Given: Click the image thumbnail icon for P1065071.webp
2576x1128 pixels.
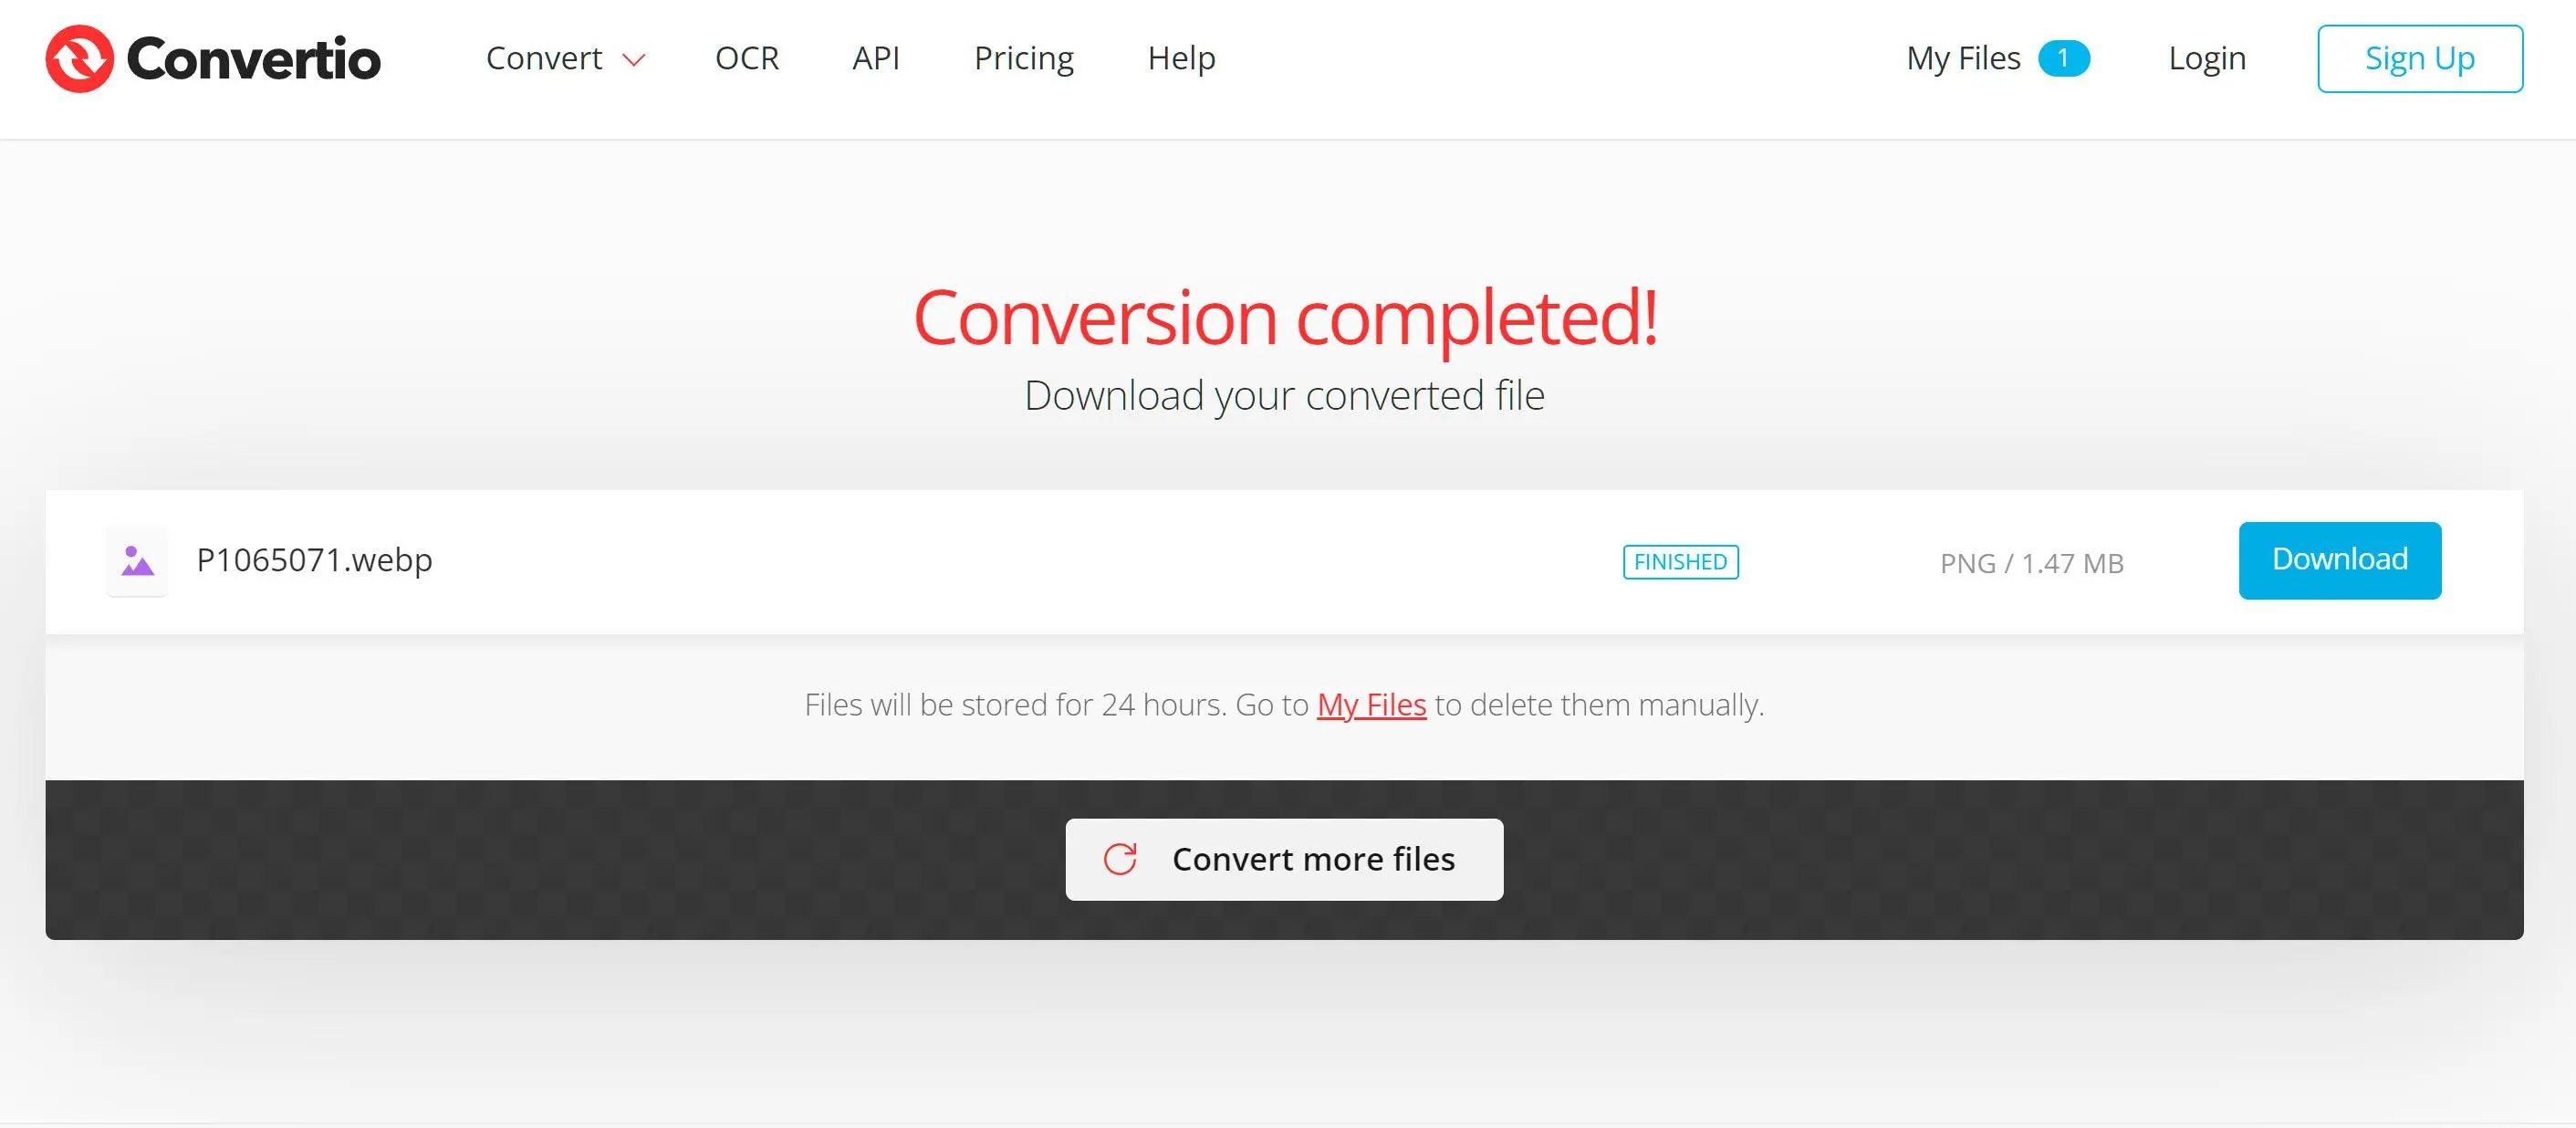Looking at the screenshot, I should [136, 559].
